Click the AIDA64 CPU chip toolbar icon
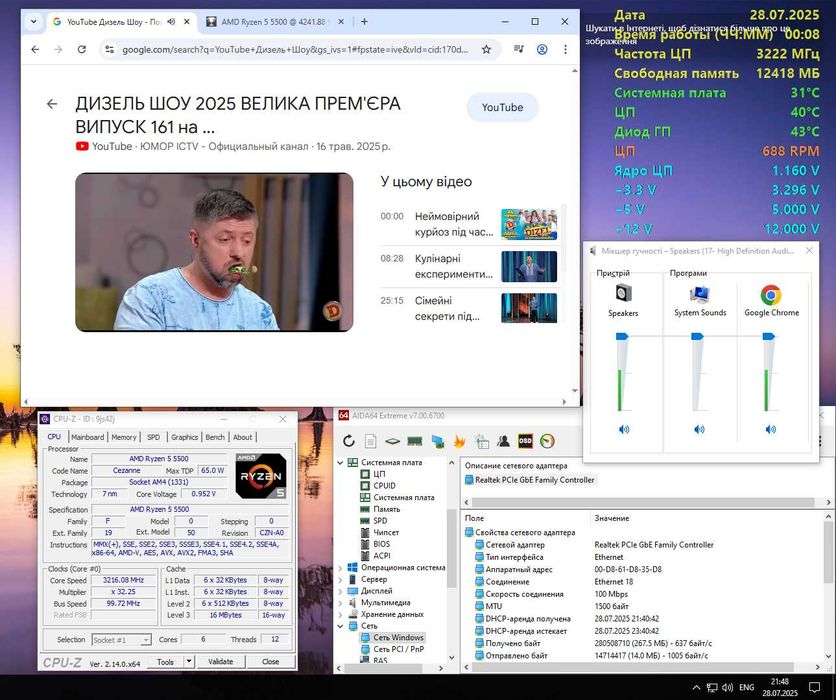 point(392,441)
